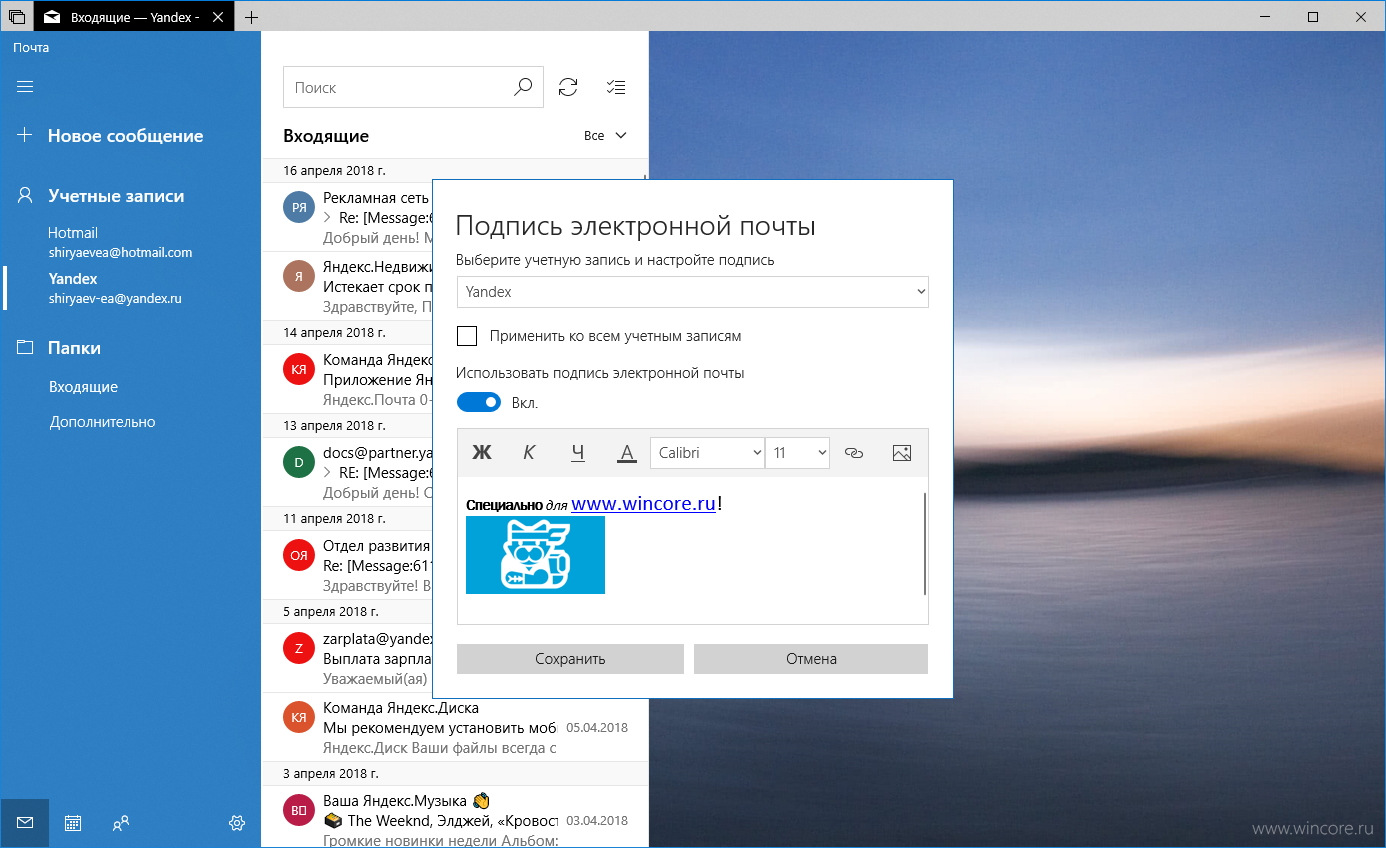Select the blue cat image in signature
Screen dimensions: 1386x848
[x=535, y=555]
